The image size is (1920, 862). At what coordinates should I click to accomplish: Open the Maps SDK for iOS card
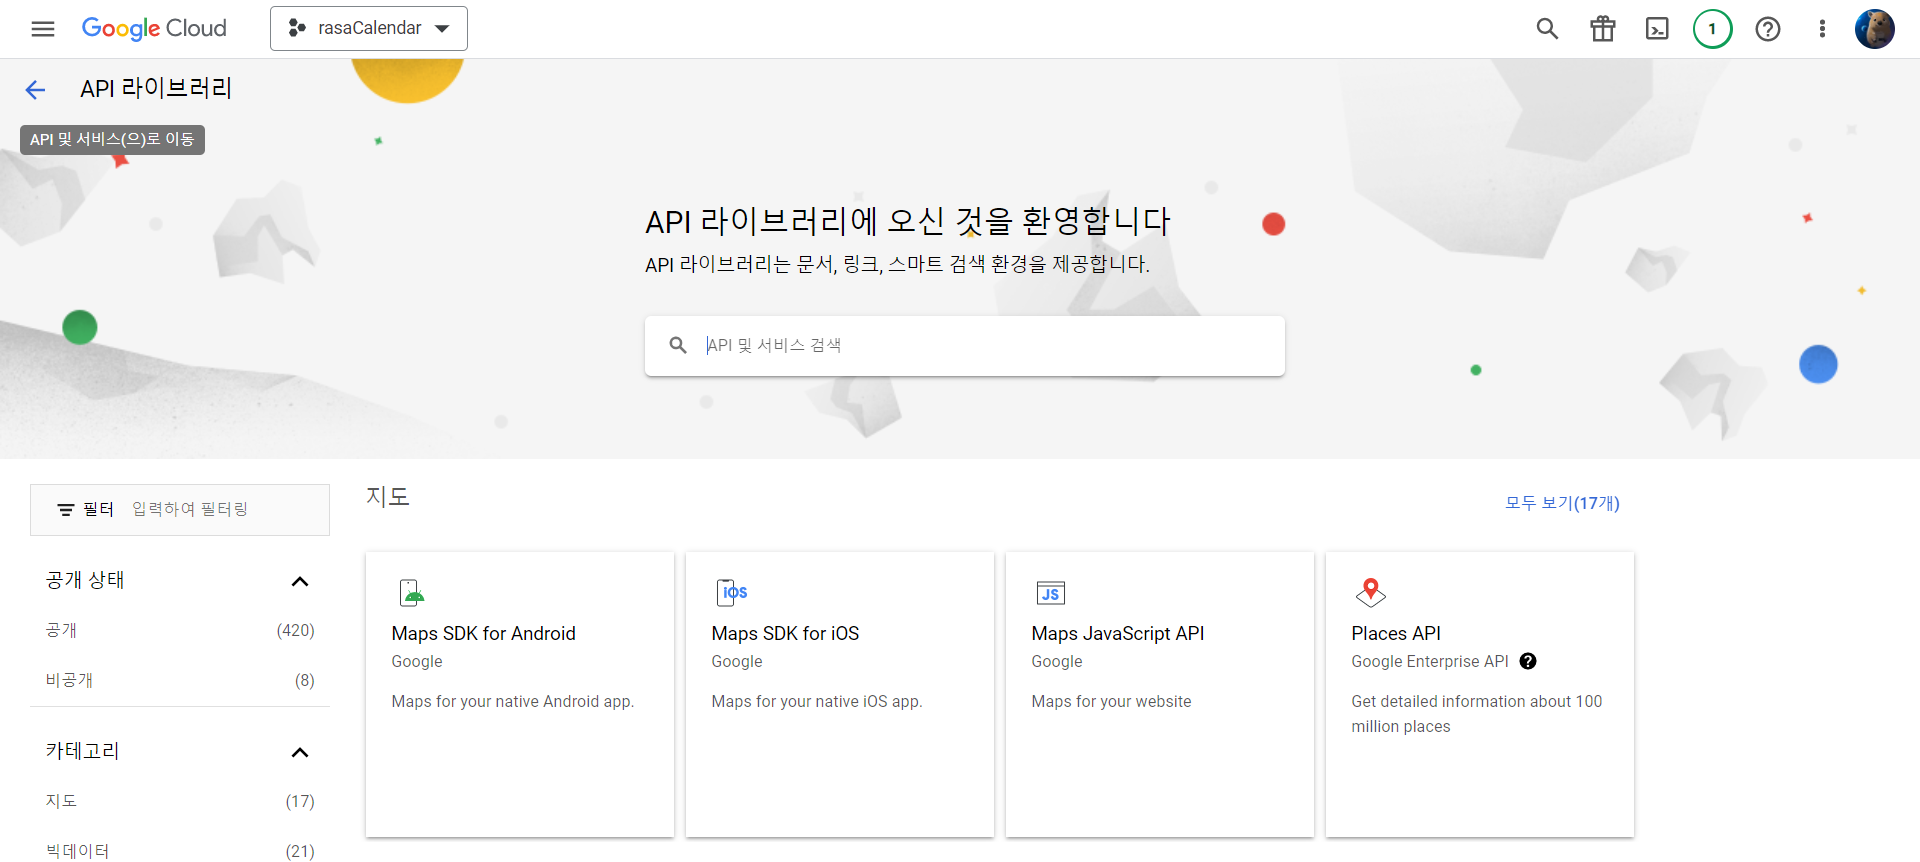(x=840, y=694)
